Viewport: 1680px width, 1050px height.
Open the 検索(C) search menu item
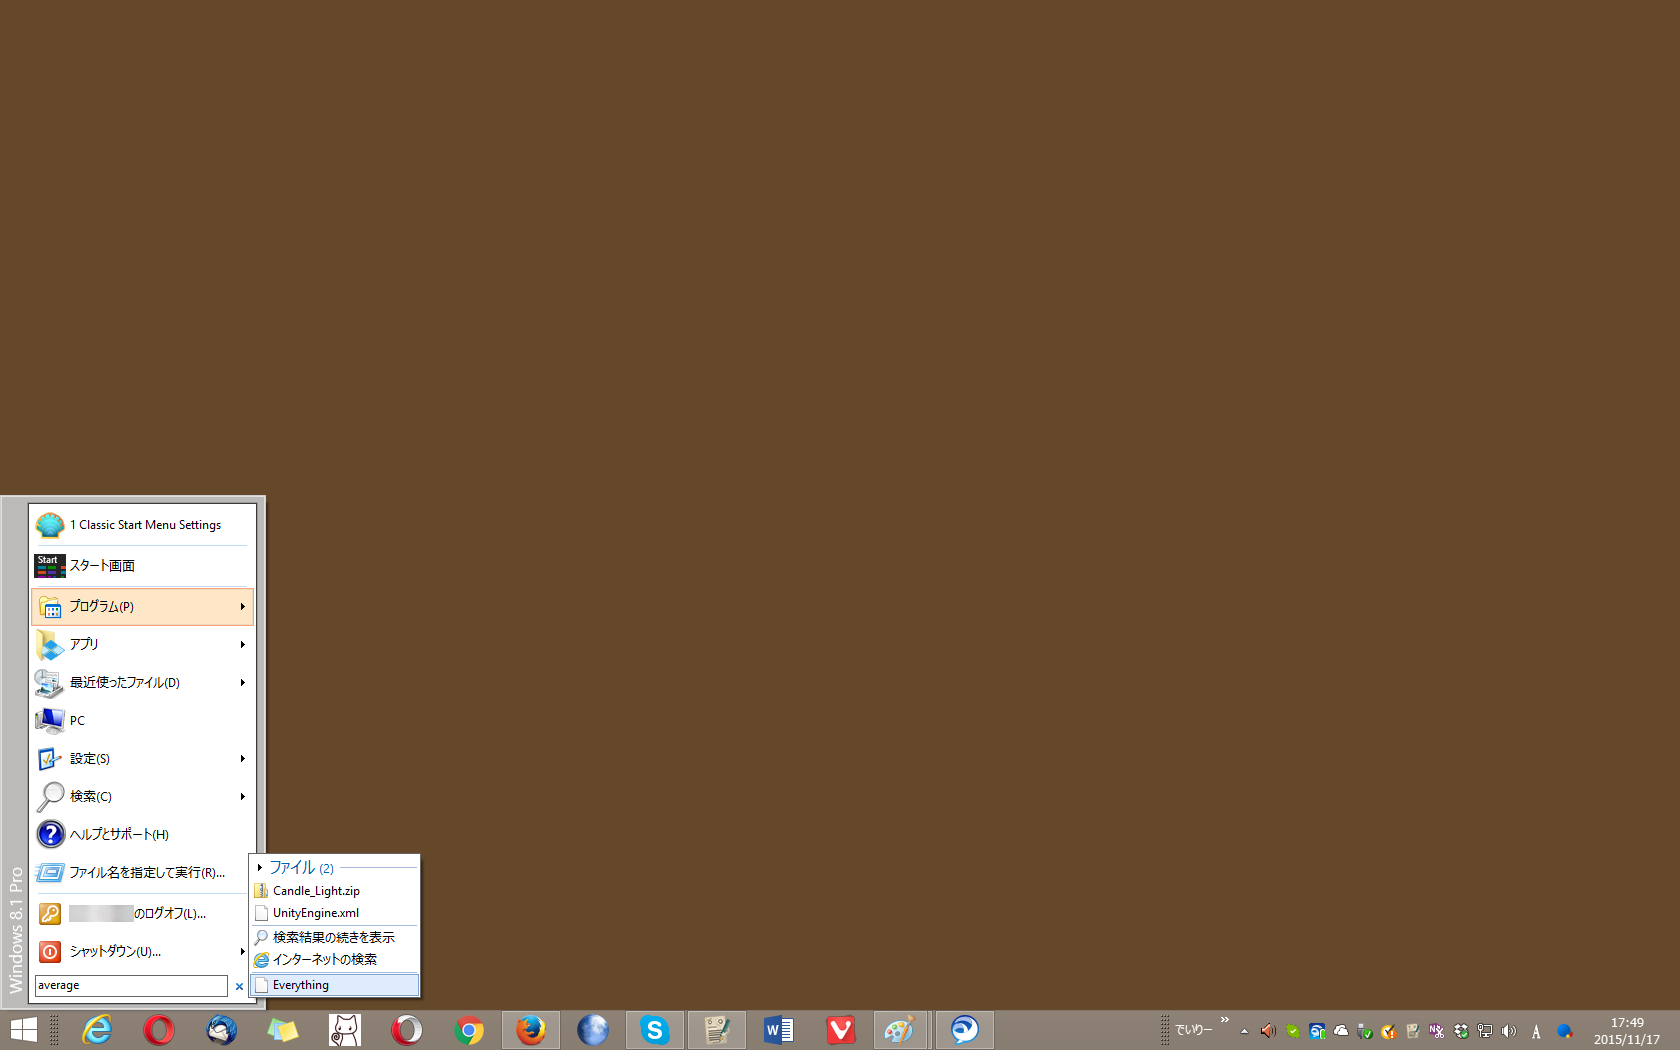point(143,797)
